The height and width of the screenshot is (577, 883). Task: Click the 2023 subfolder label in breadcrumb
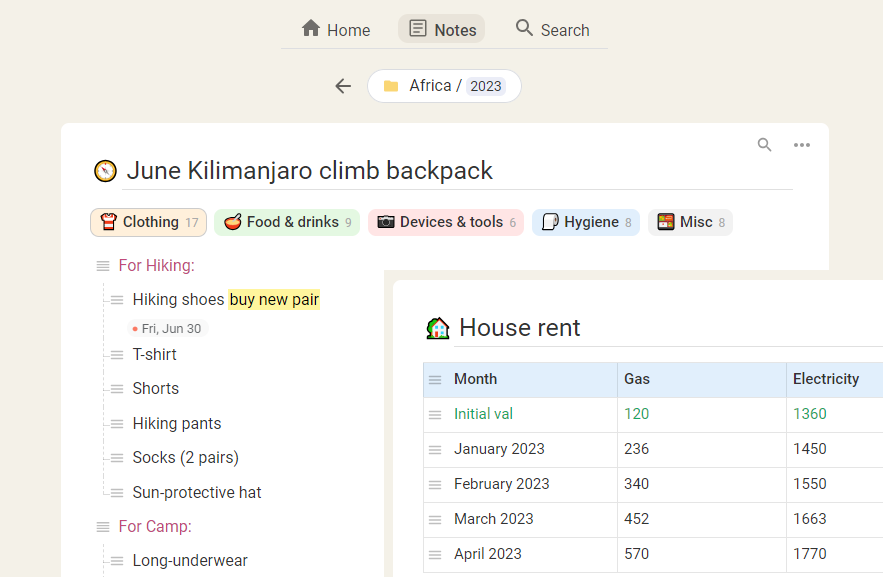pos(486,86)
